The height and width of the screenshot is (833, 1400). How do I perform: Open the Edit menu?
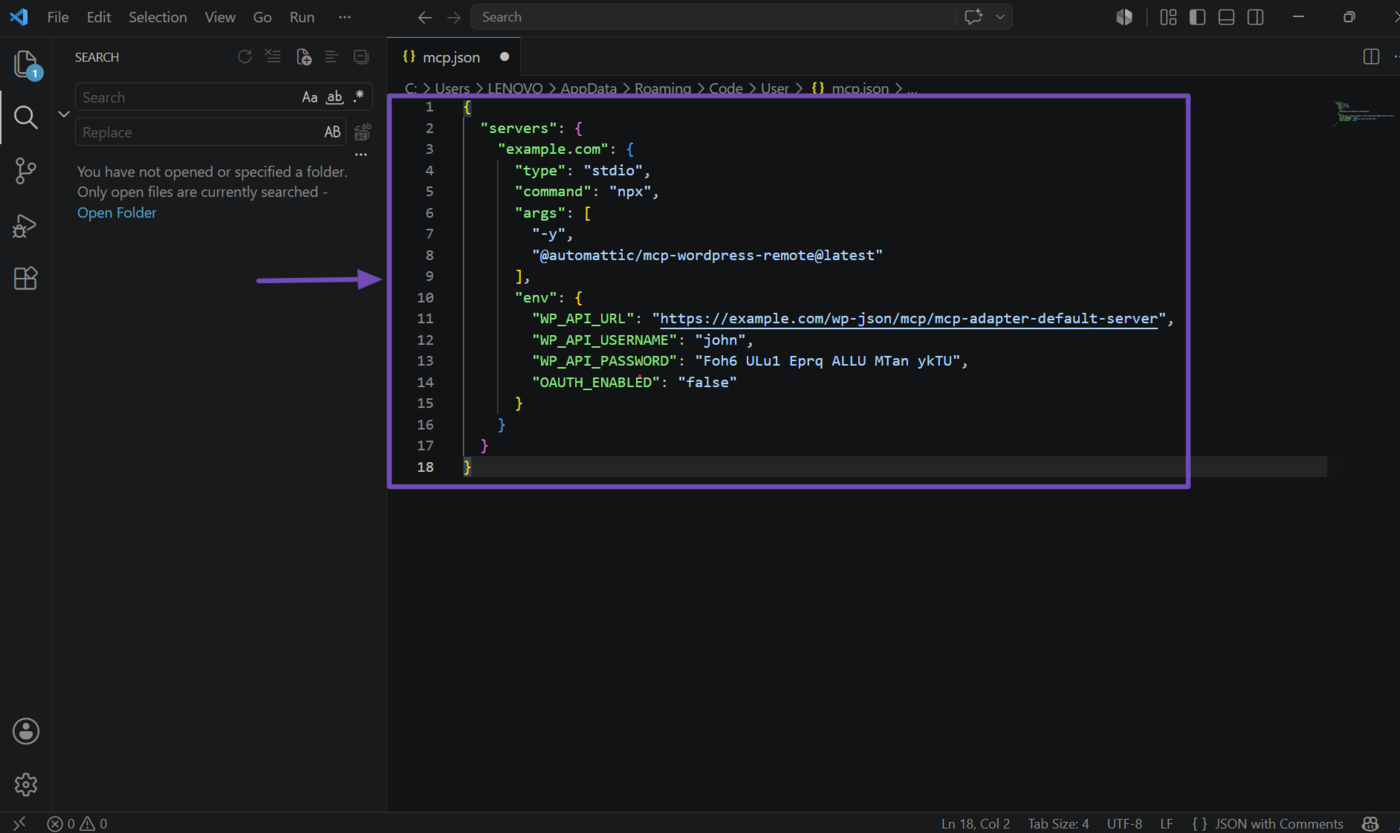click(99, 17)
